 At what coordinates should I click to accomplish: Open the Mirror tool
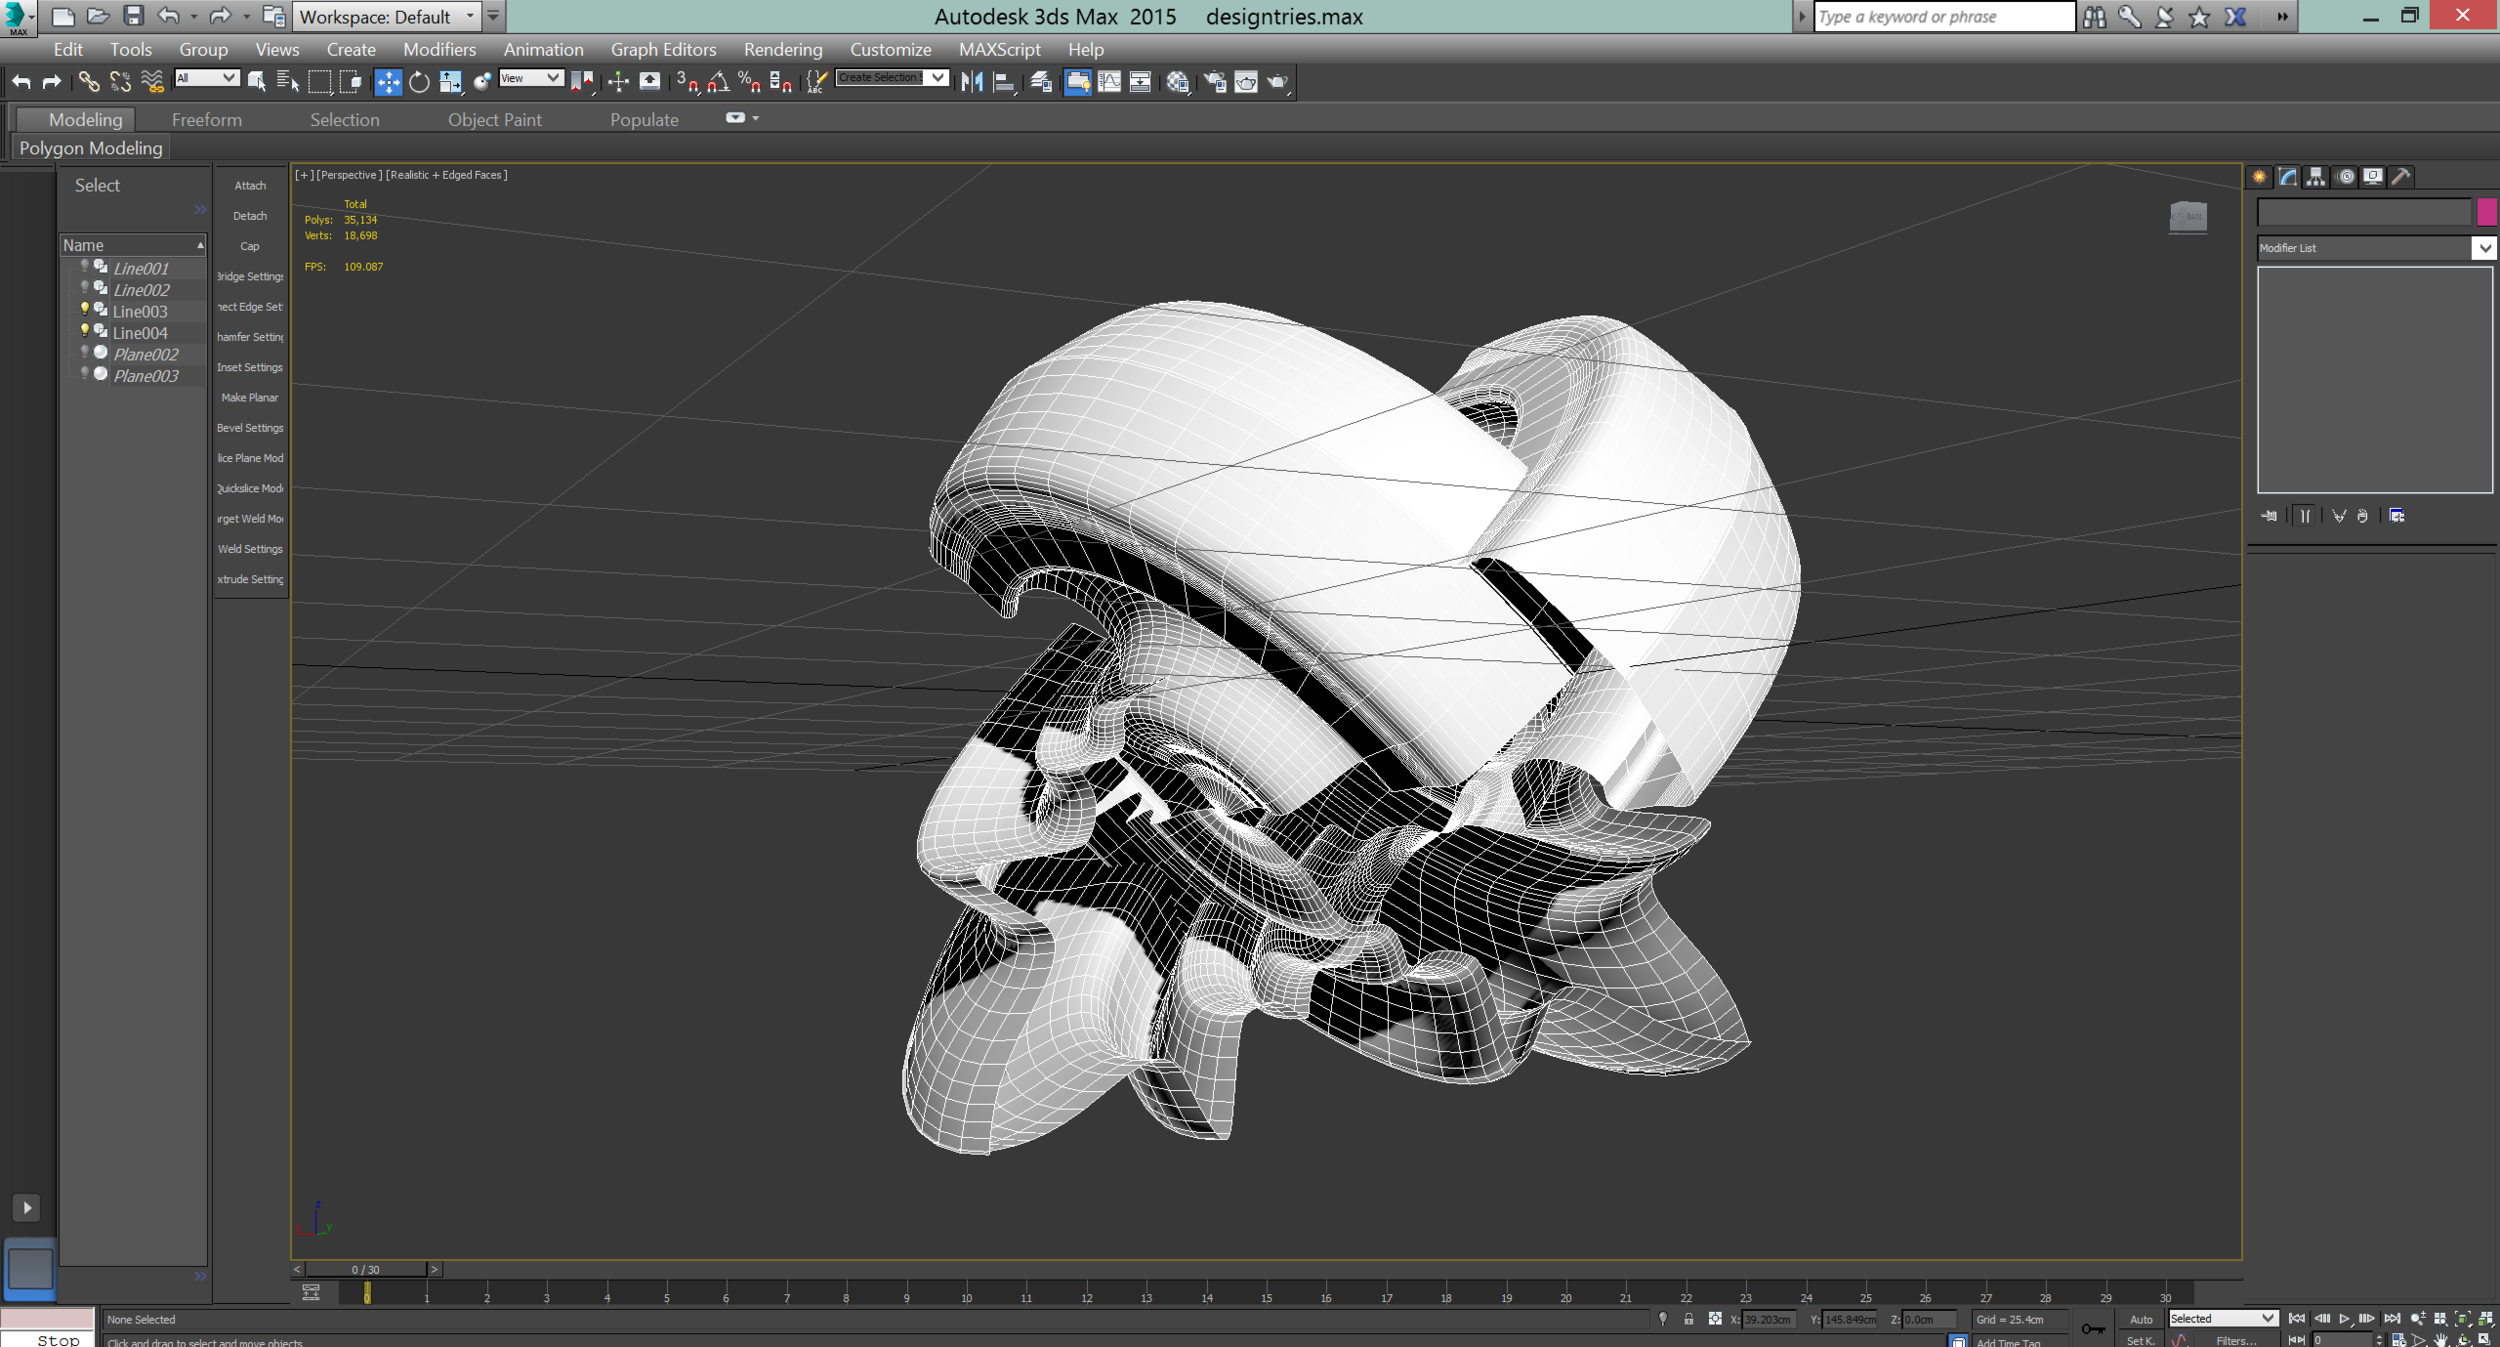(971, 82)
